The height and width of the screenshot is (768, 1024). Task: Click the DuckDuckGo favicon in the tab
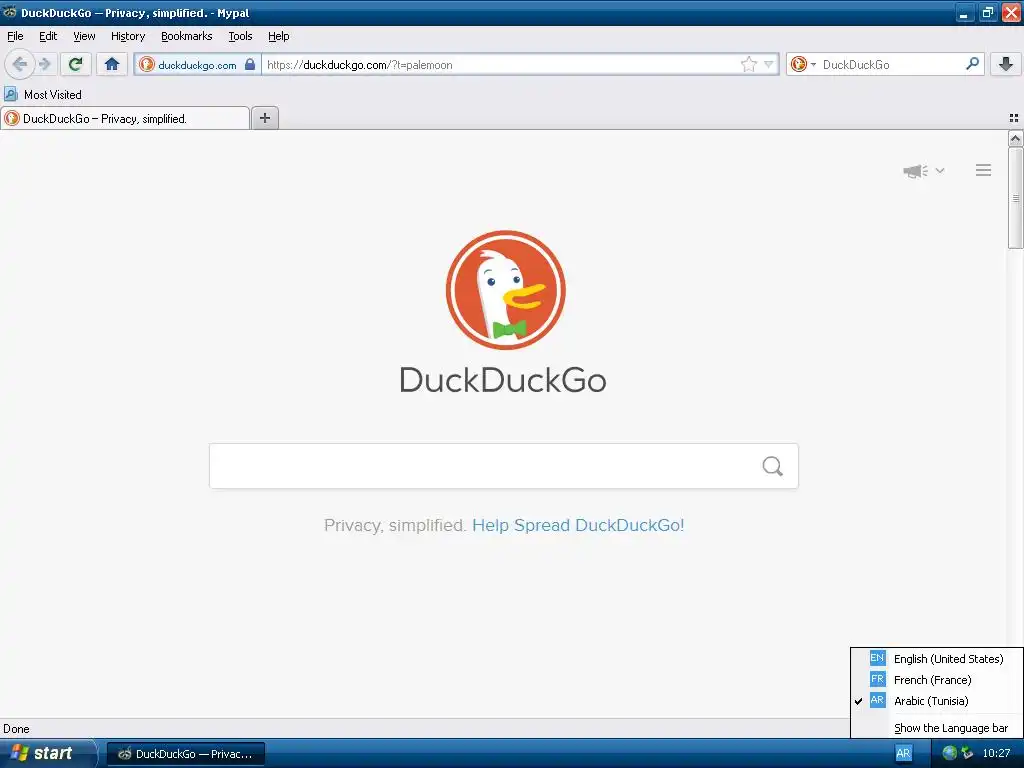coord(12,118)
